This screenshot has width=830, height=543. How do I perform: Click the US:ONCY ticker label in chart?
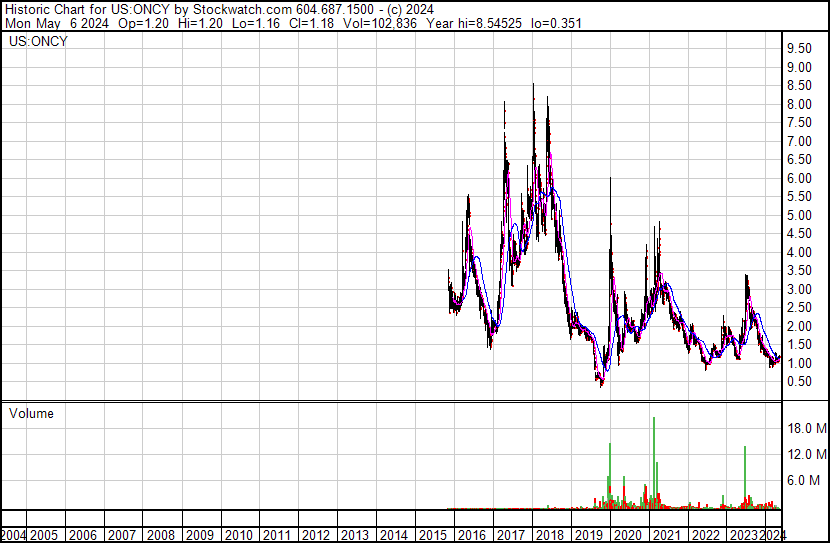pyautogui.click(x=38, y=42)
